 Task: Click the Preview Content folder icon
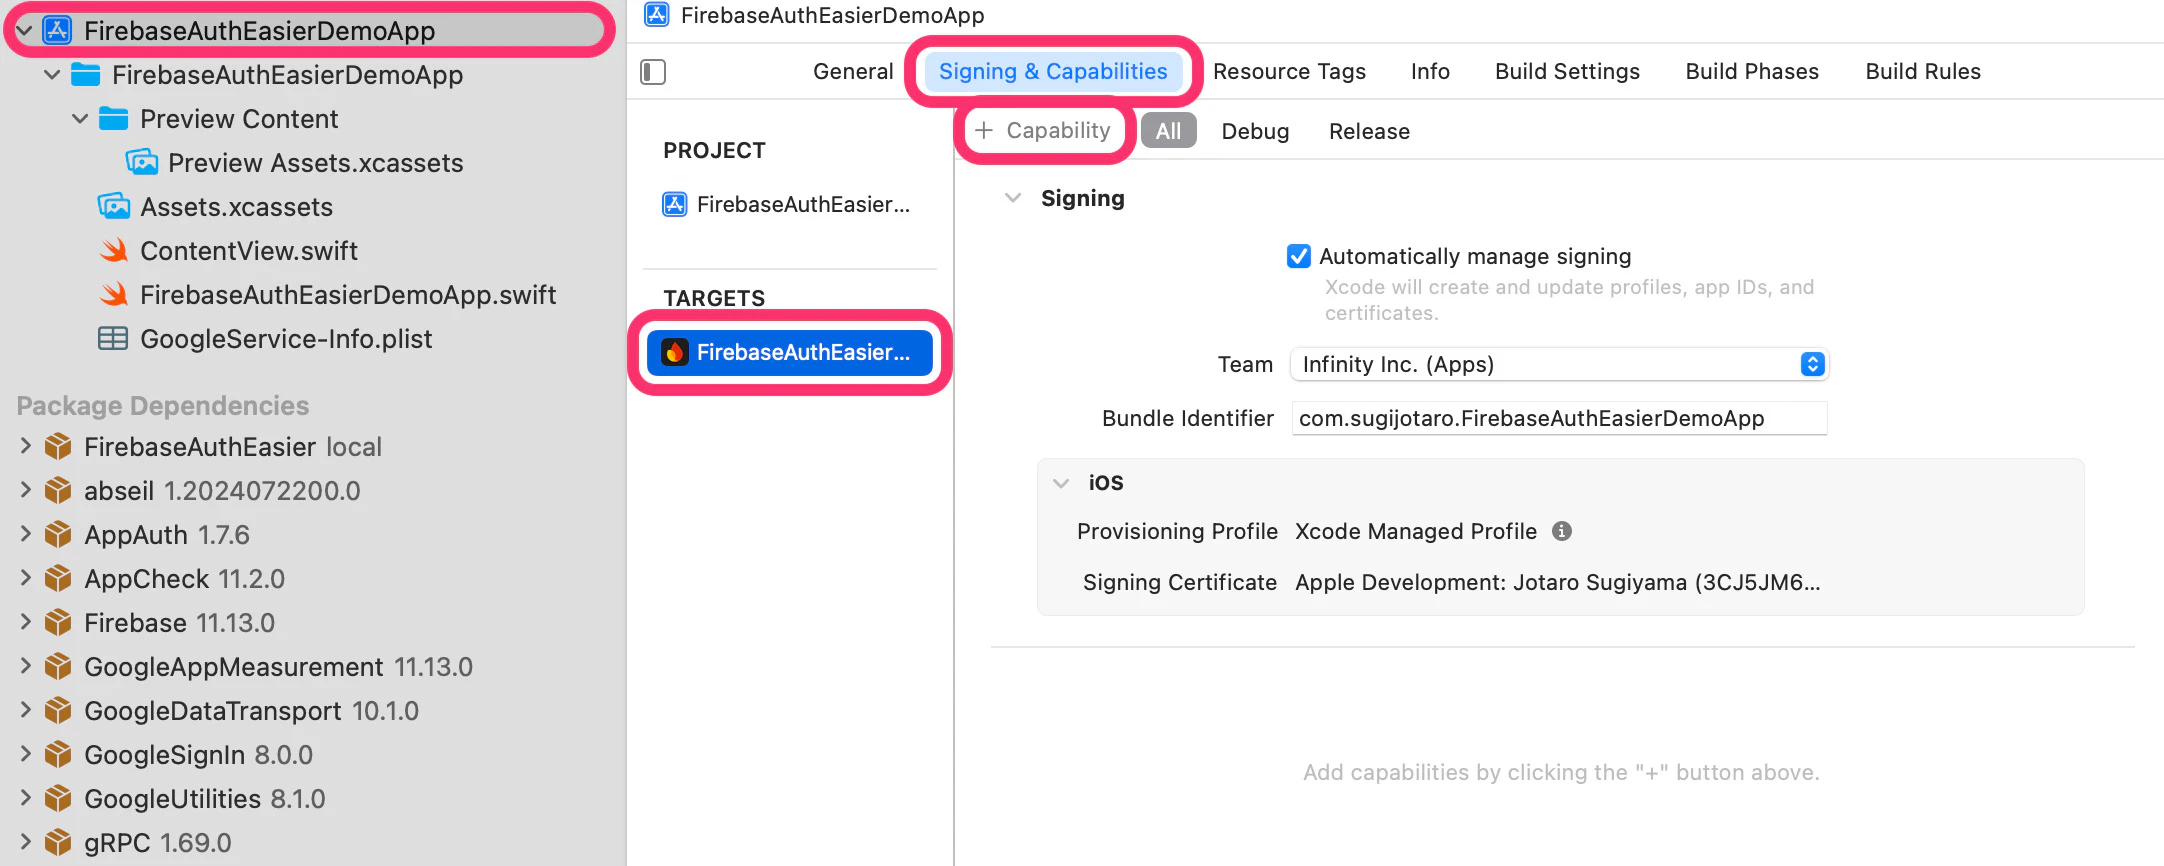point(114,119)
